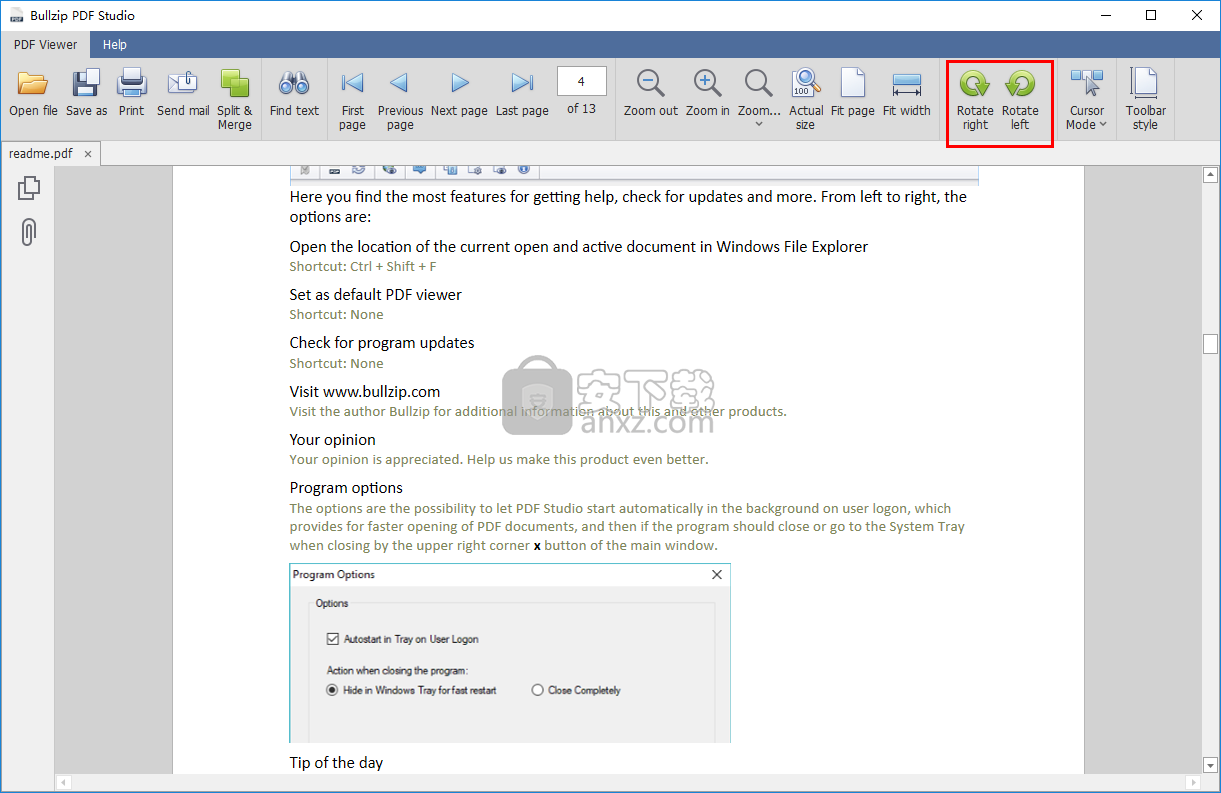Screen dimensions: 1221x793
Task: Close the readme.pdf tab
Action: click(88, 154)
